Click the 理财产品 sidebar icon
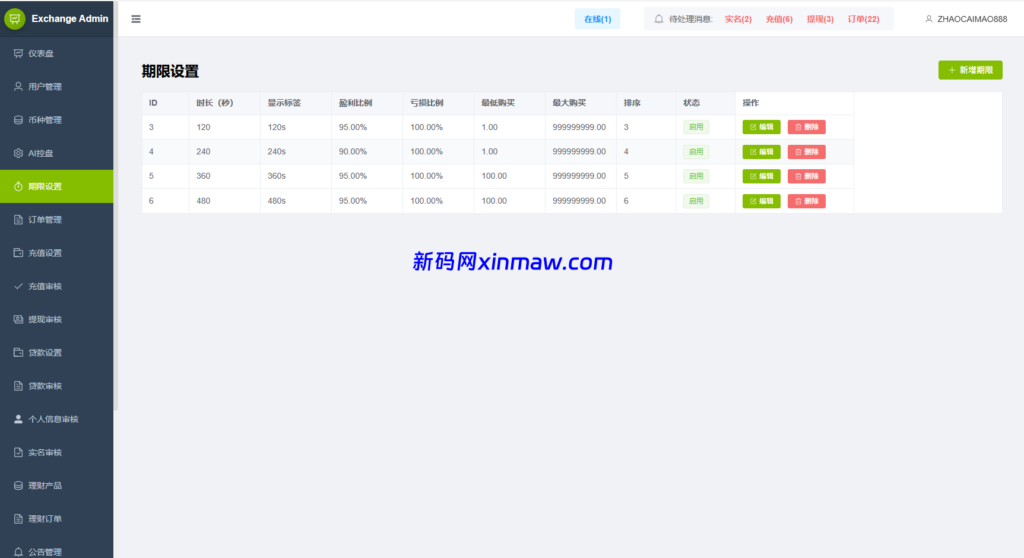The height and width of the screenshot is (558, 1024). pyautogui.click(x=18, y=485)
